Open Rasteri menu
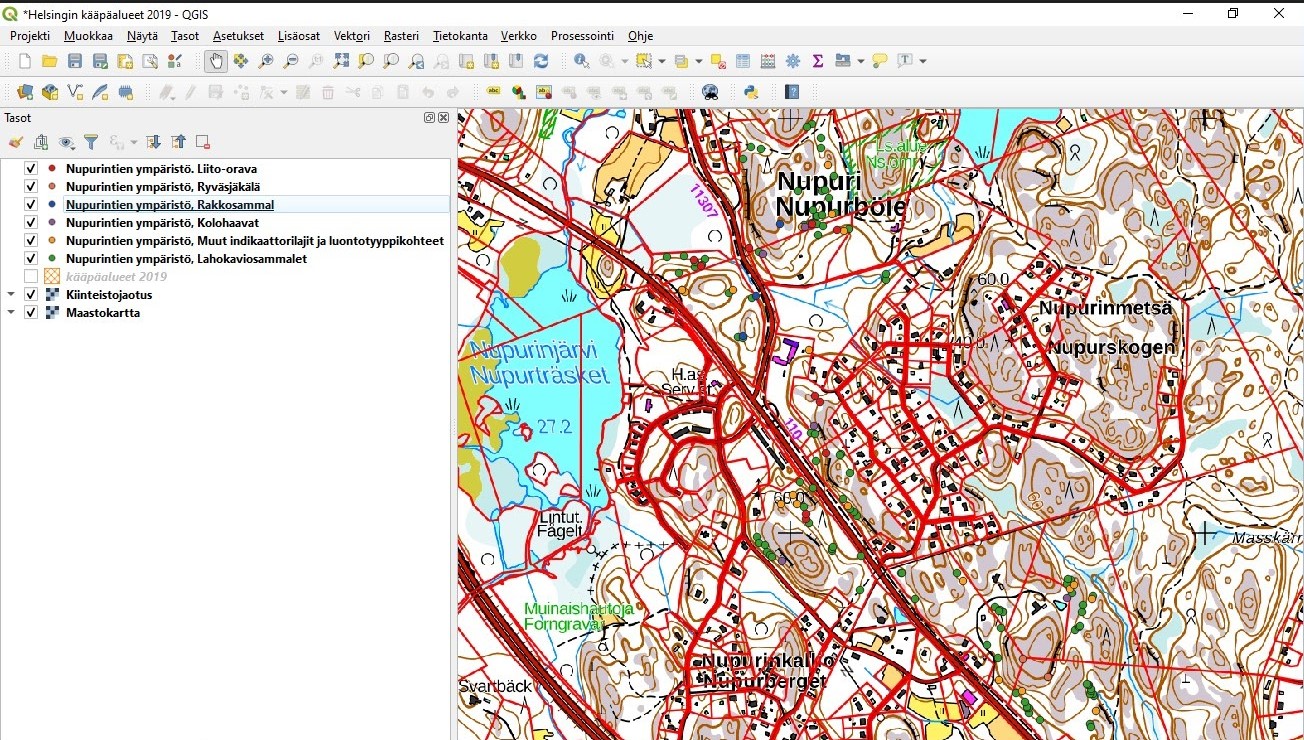Screen dimensions: 1304x740 (x=401, y=36)
